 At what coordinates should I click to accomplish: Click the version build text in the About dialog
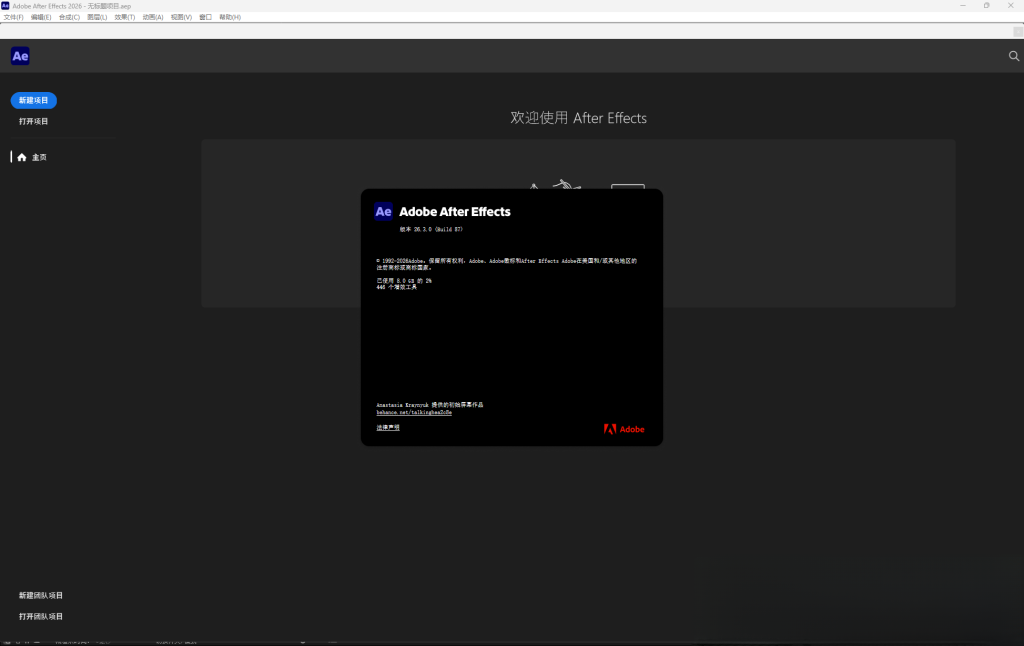point(431,229)
